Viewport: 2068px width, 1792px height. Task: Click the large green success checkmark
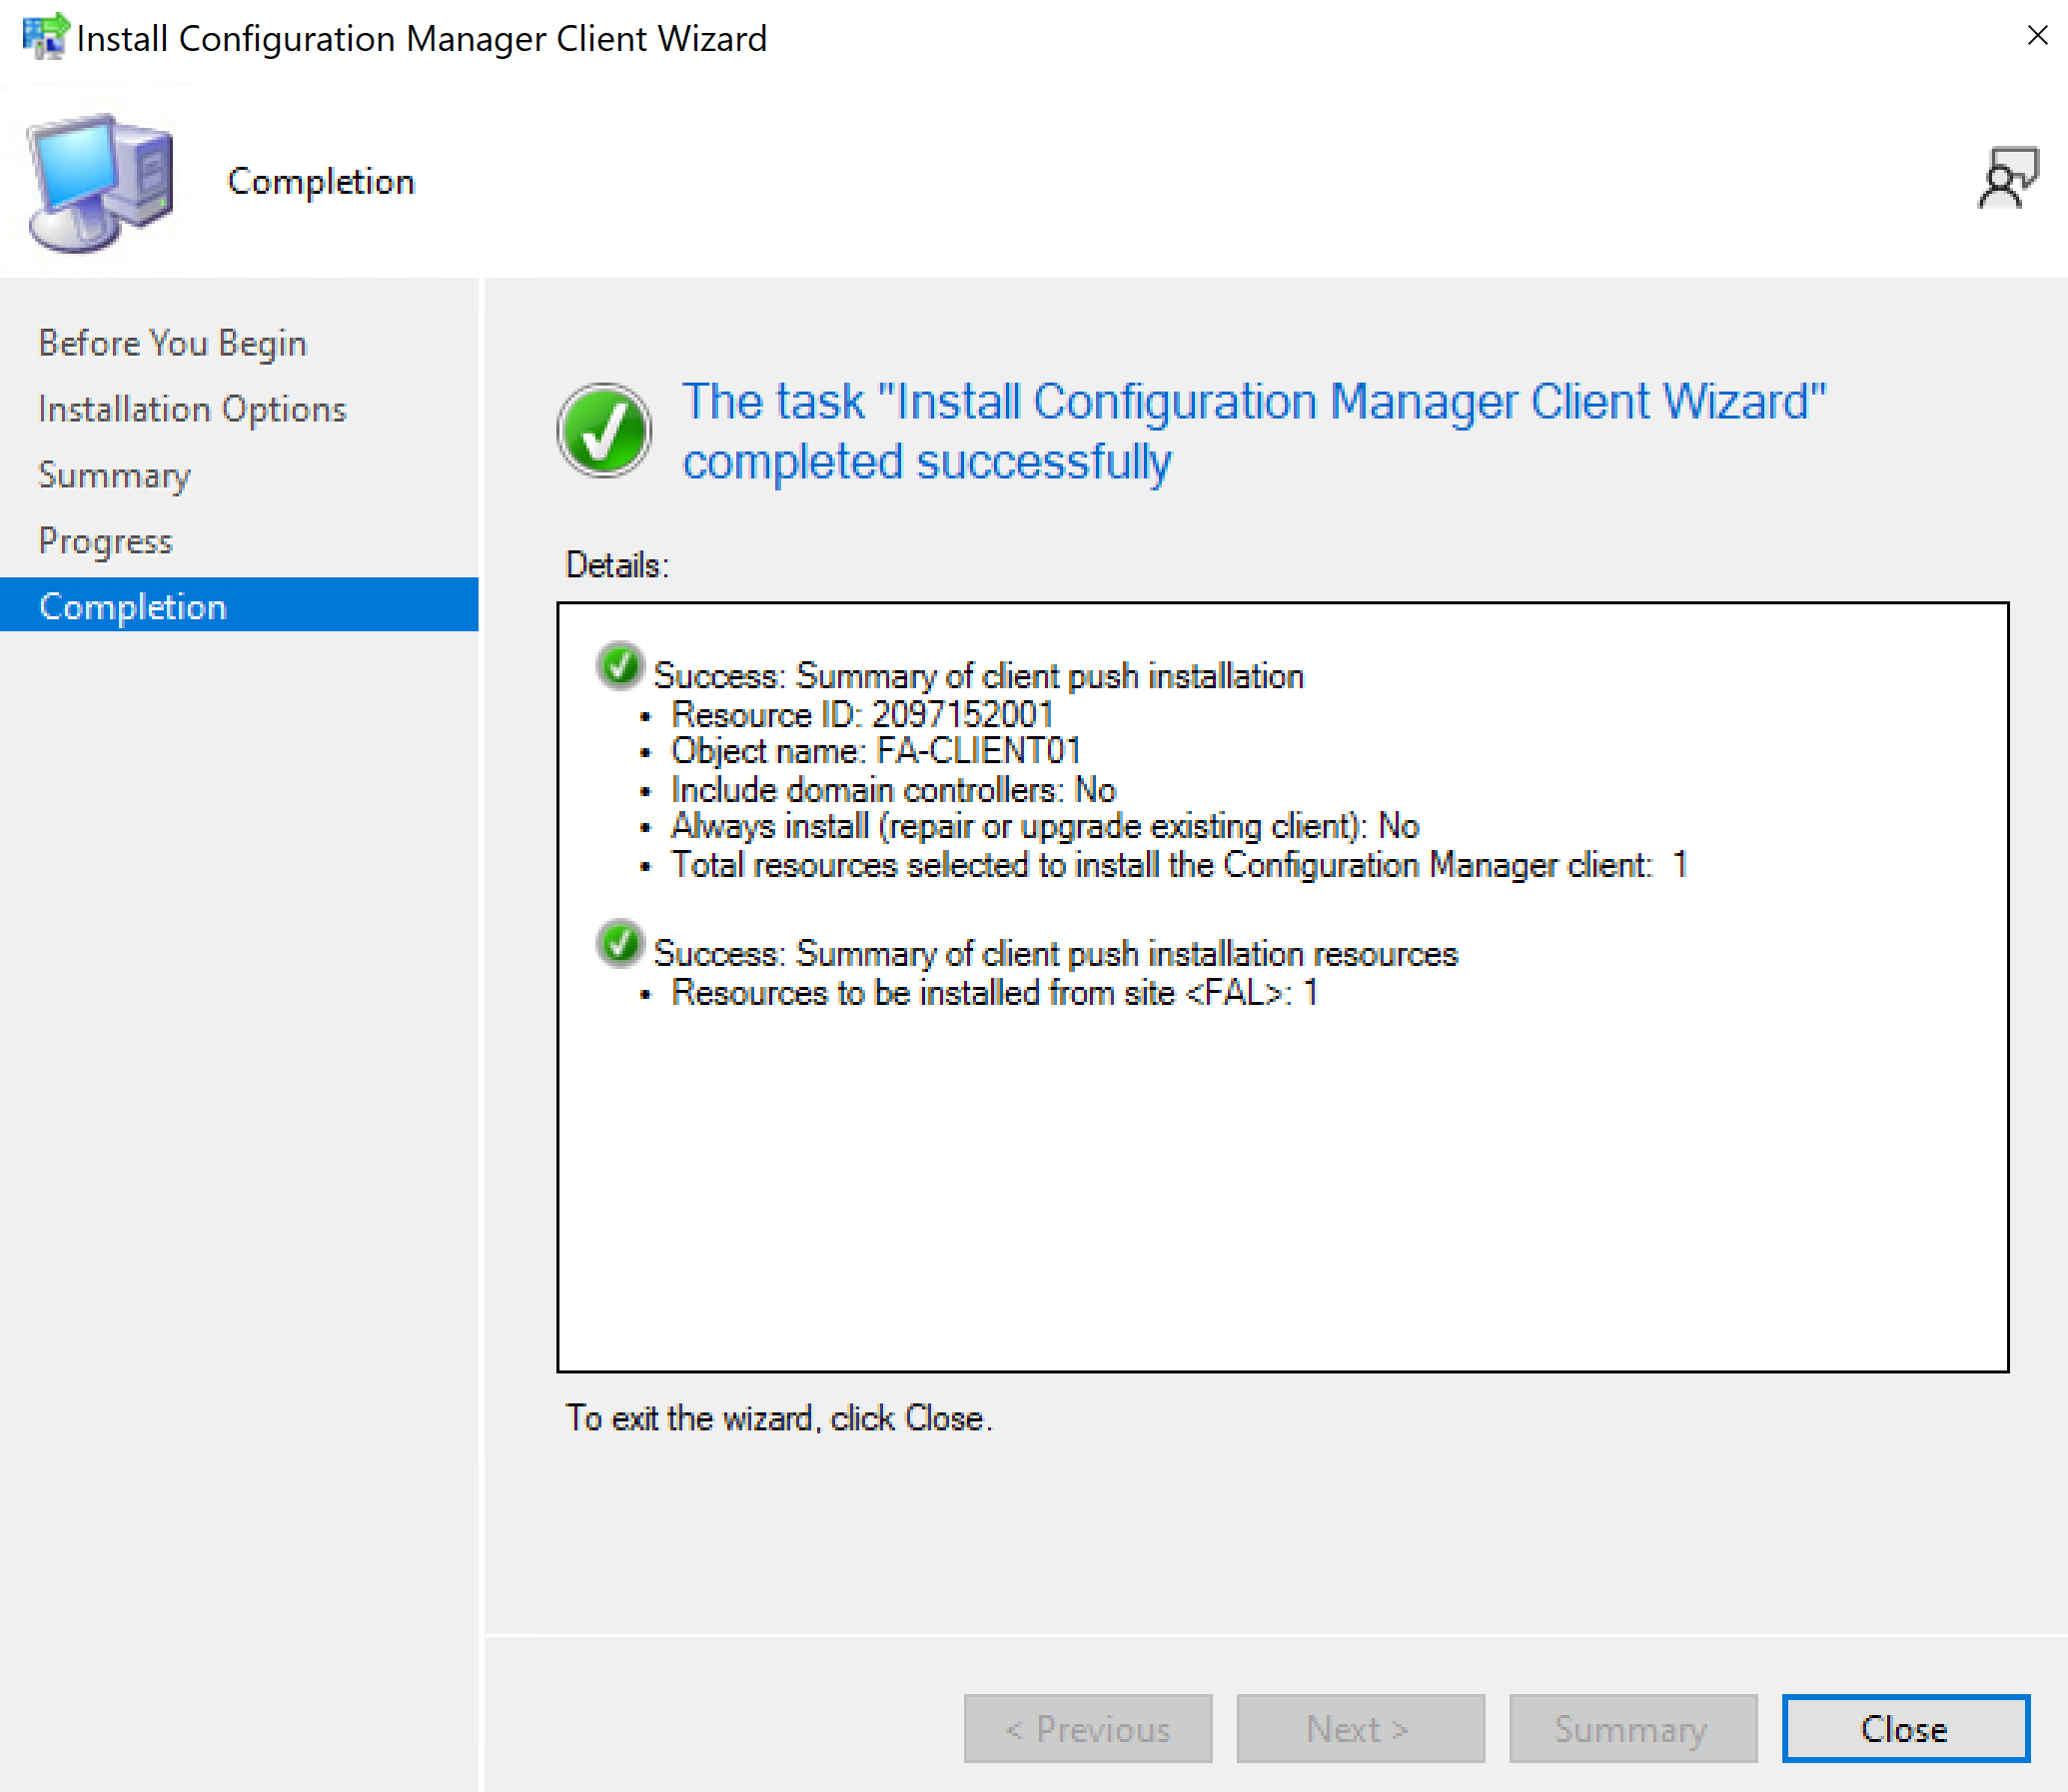(604, 431)
